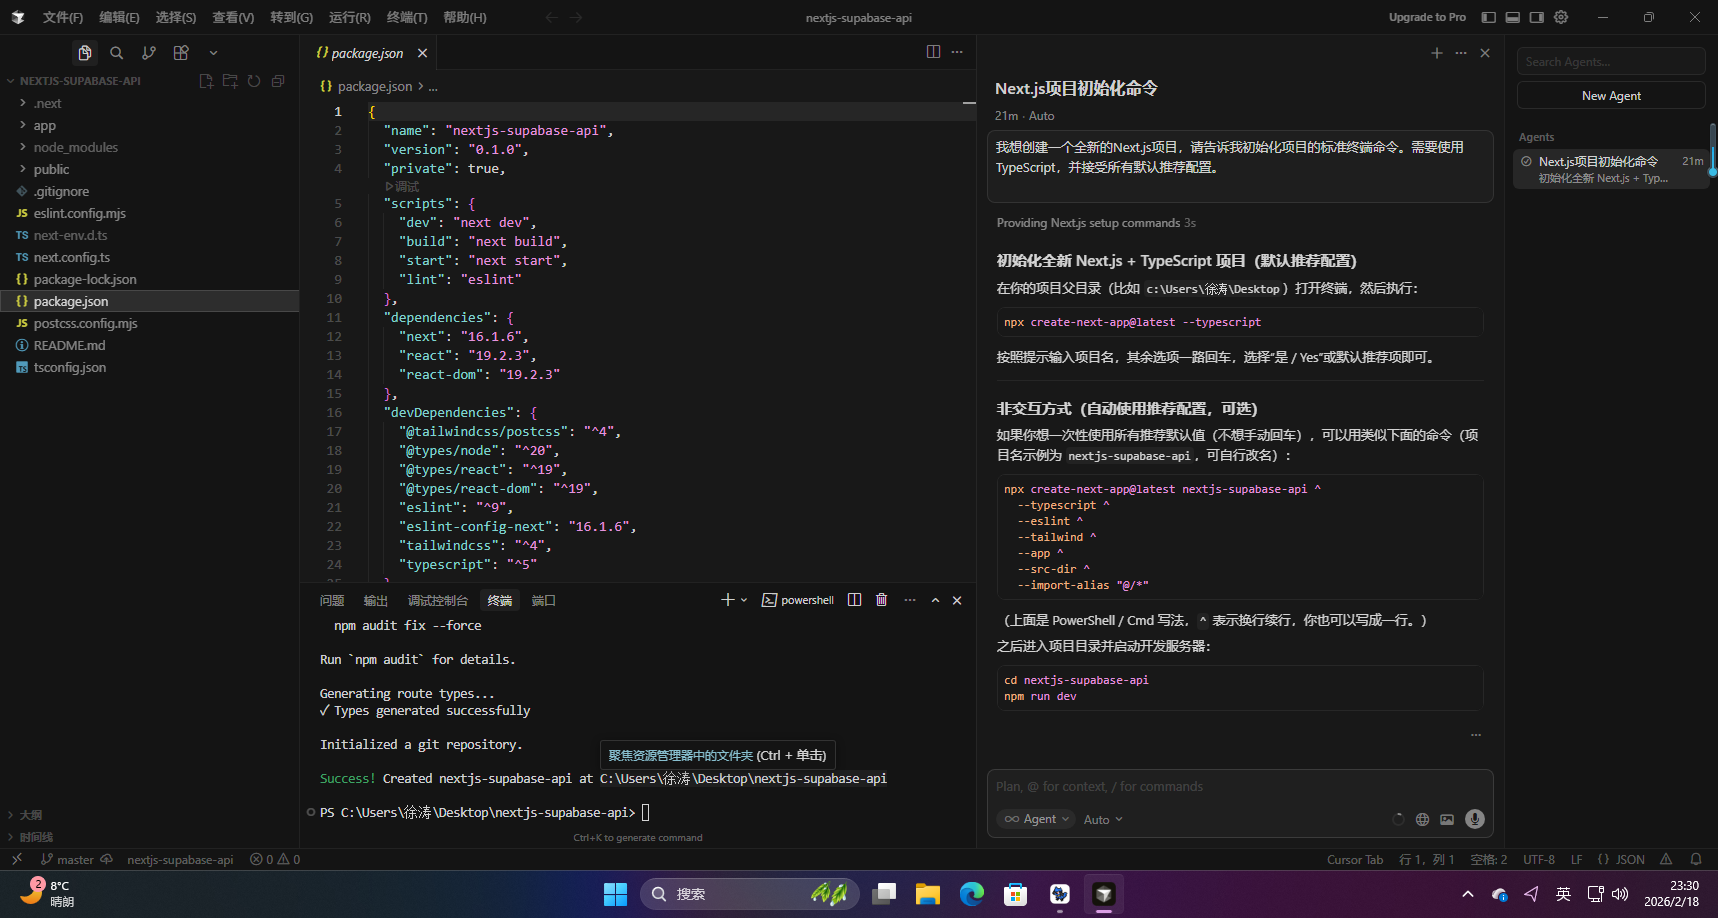Open the errors and warnings status item
This screenshot has width=1718, height=918.
pyautogui.click(x=275, y=859)
